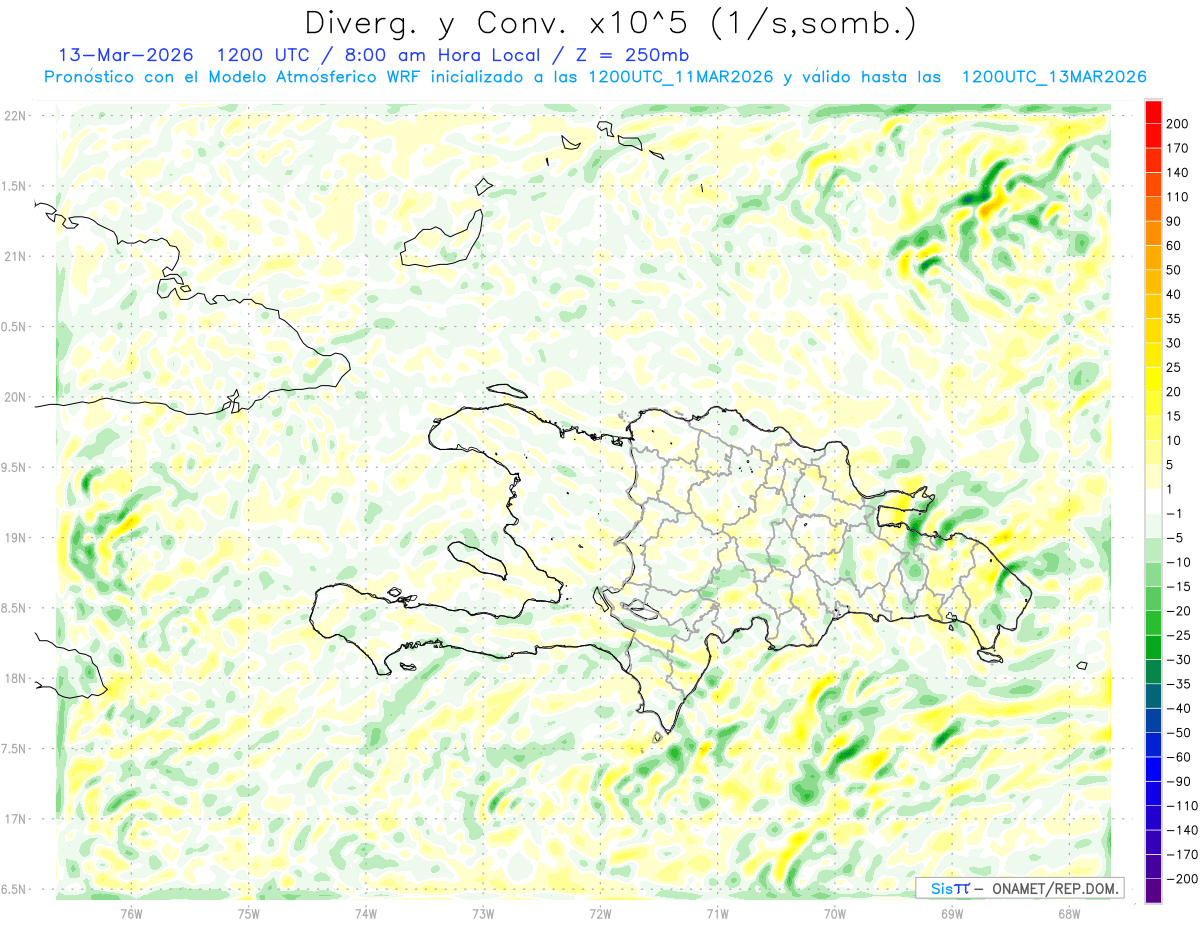Pick the bottommost purple color scale swatch
1200x927 pixels.
[x=1153, y=890]
